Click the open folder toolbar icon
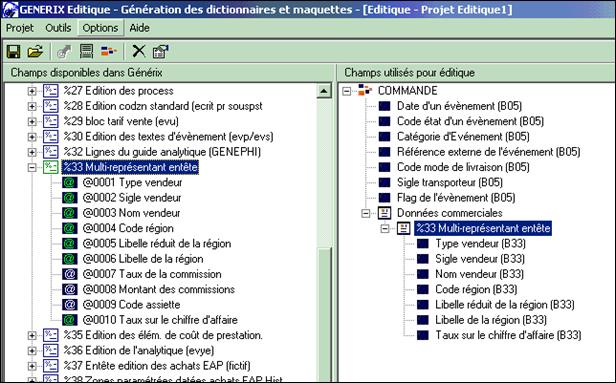Screen dimensions: 616x383 click(x=35, y=51)
